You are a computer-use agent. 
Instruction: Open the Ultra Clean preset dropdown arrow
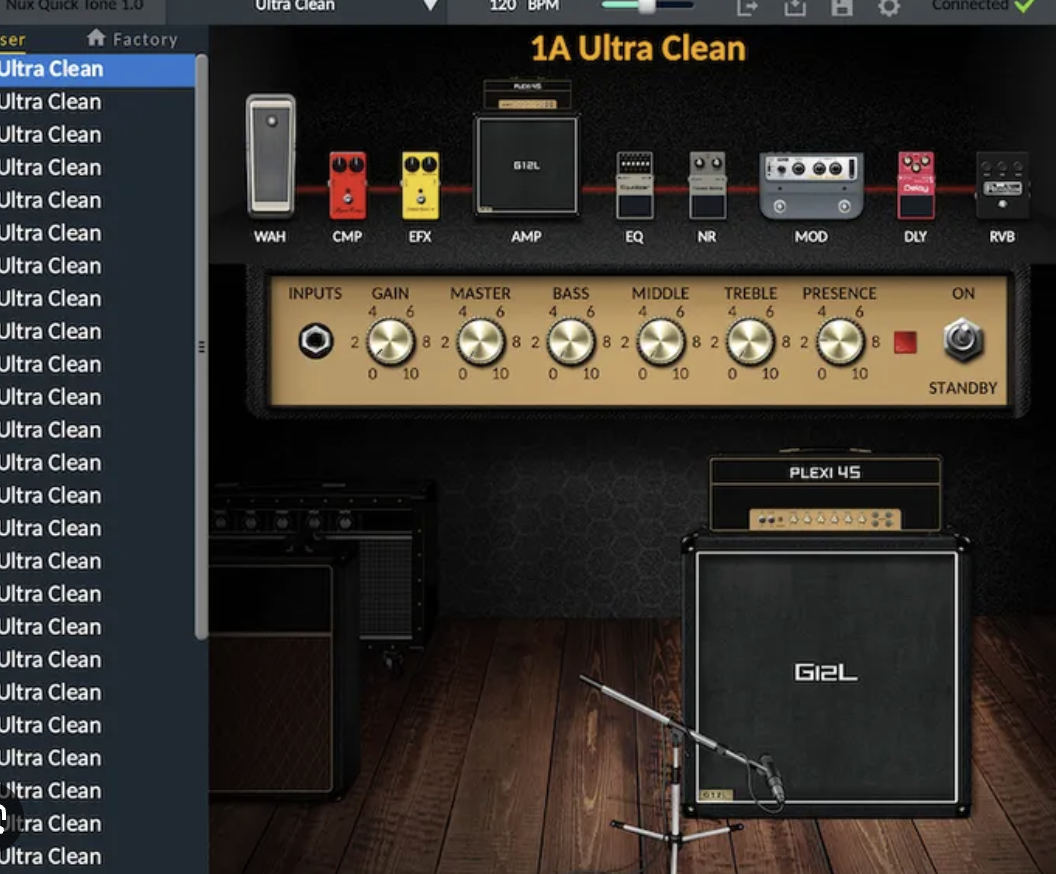tap(430, 5)
